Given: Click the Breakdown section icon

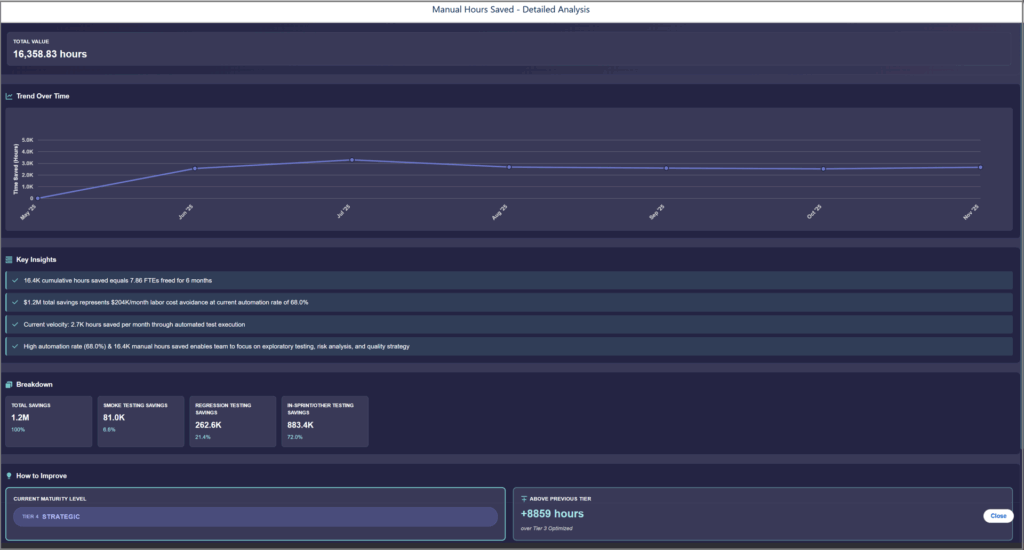Looking at the screenshot, I should pos(9,384).
